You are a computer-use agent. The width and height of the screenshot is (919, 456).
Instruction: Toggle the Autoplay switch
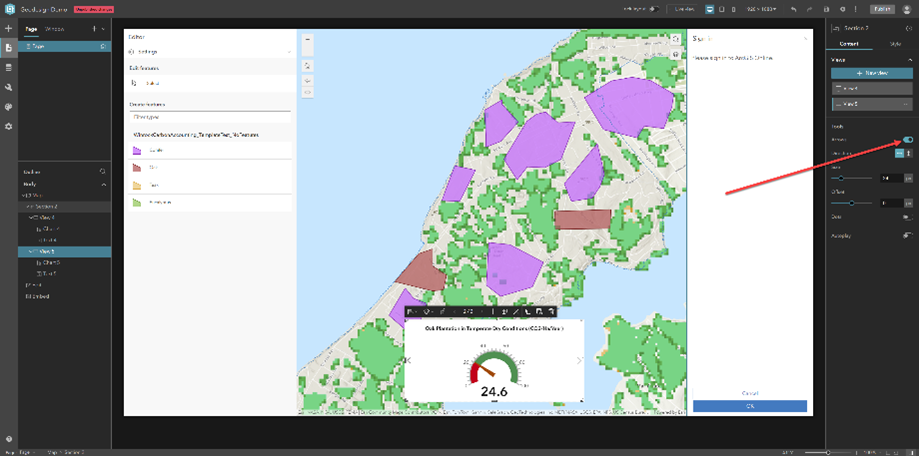(x=908, y=236)
